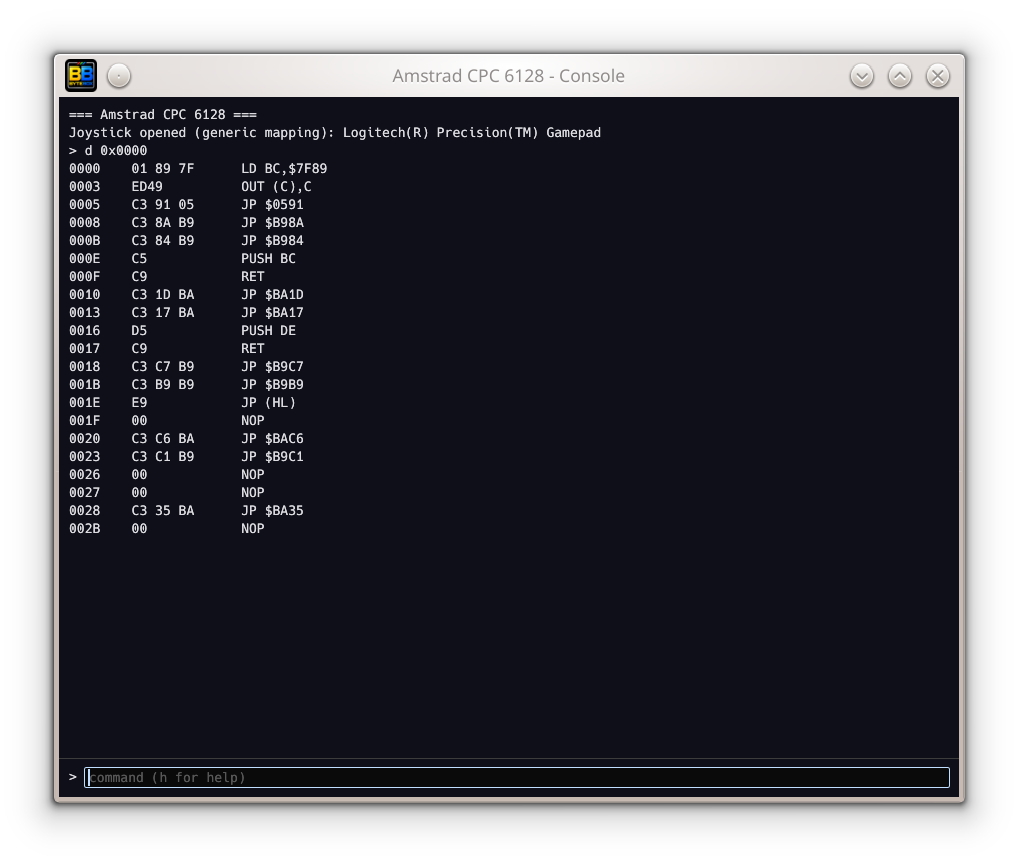1018x856 pixels.
Task: Click opcode bytes 'C3 91 05'
Action: (x=163, y=205)
